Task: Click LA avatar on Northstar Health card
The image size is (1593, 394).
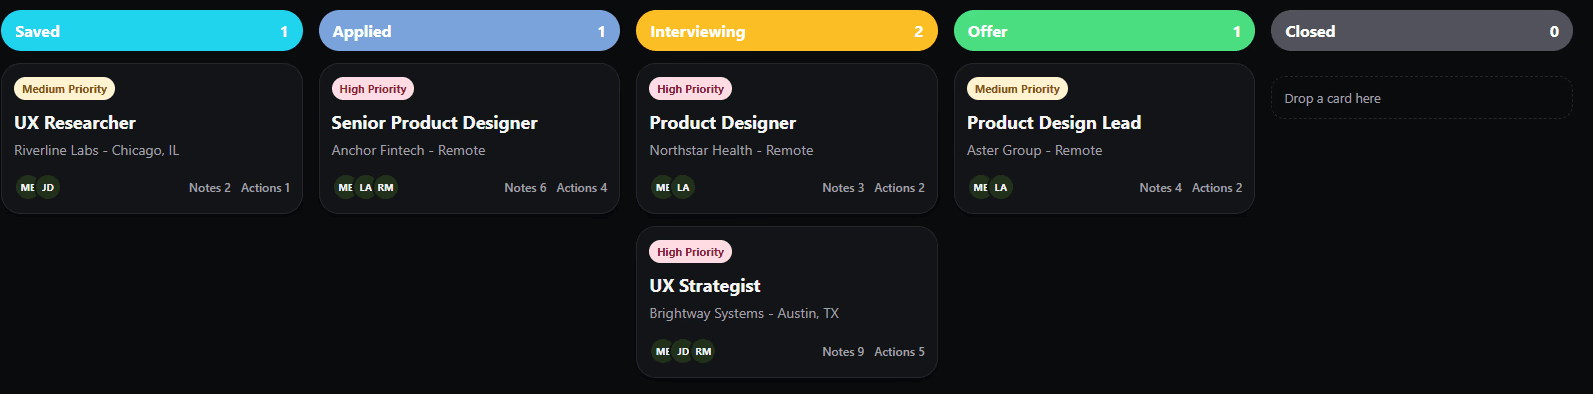Action: pyautogui.click(x=683, y=187)
